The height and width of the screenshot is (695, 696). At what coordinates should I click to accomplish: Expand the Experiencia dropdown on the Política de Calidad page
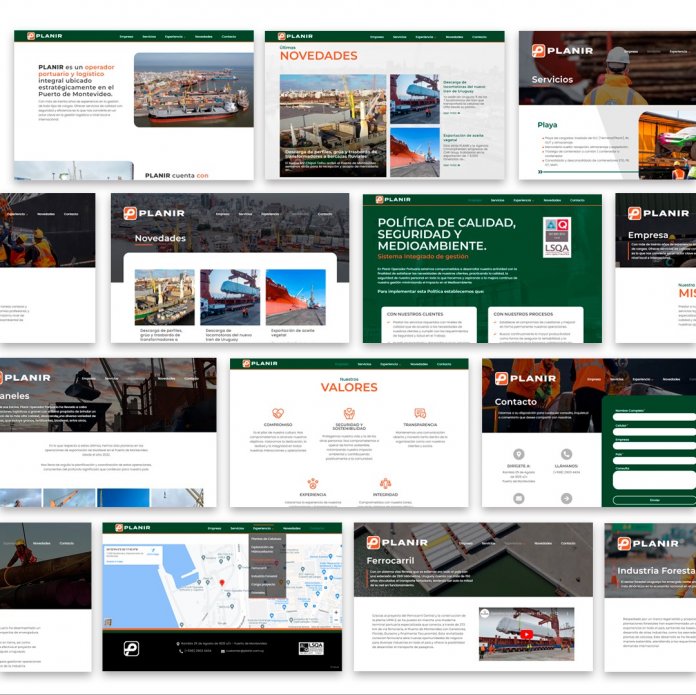[x=523, y=201]
